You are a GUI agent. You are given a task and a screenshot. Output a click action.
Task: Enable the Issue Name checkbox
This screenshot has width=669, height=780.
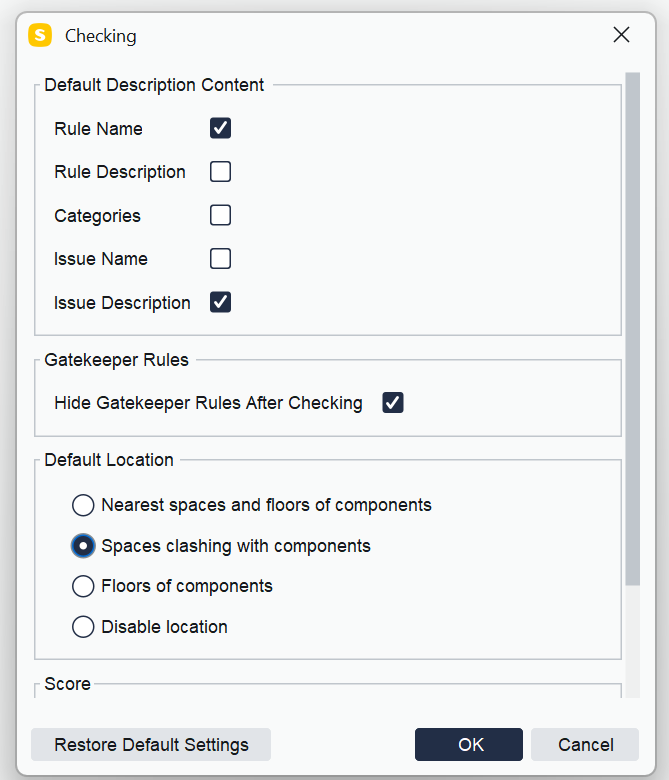coord(220,259)
